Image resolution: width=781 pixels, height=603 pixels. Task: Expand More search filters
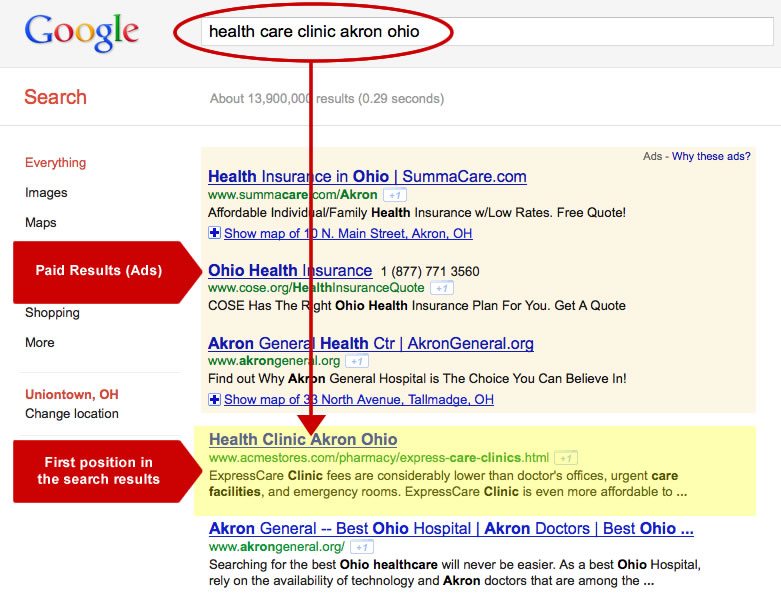(39, 342)
